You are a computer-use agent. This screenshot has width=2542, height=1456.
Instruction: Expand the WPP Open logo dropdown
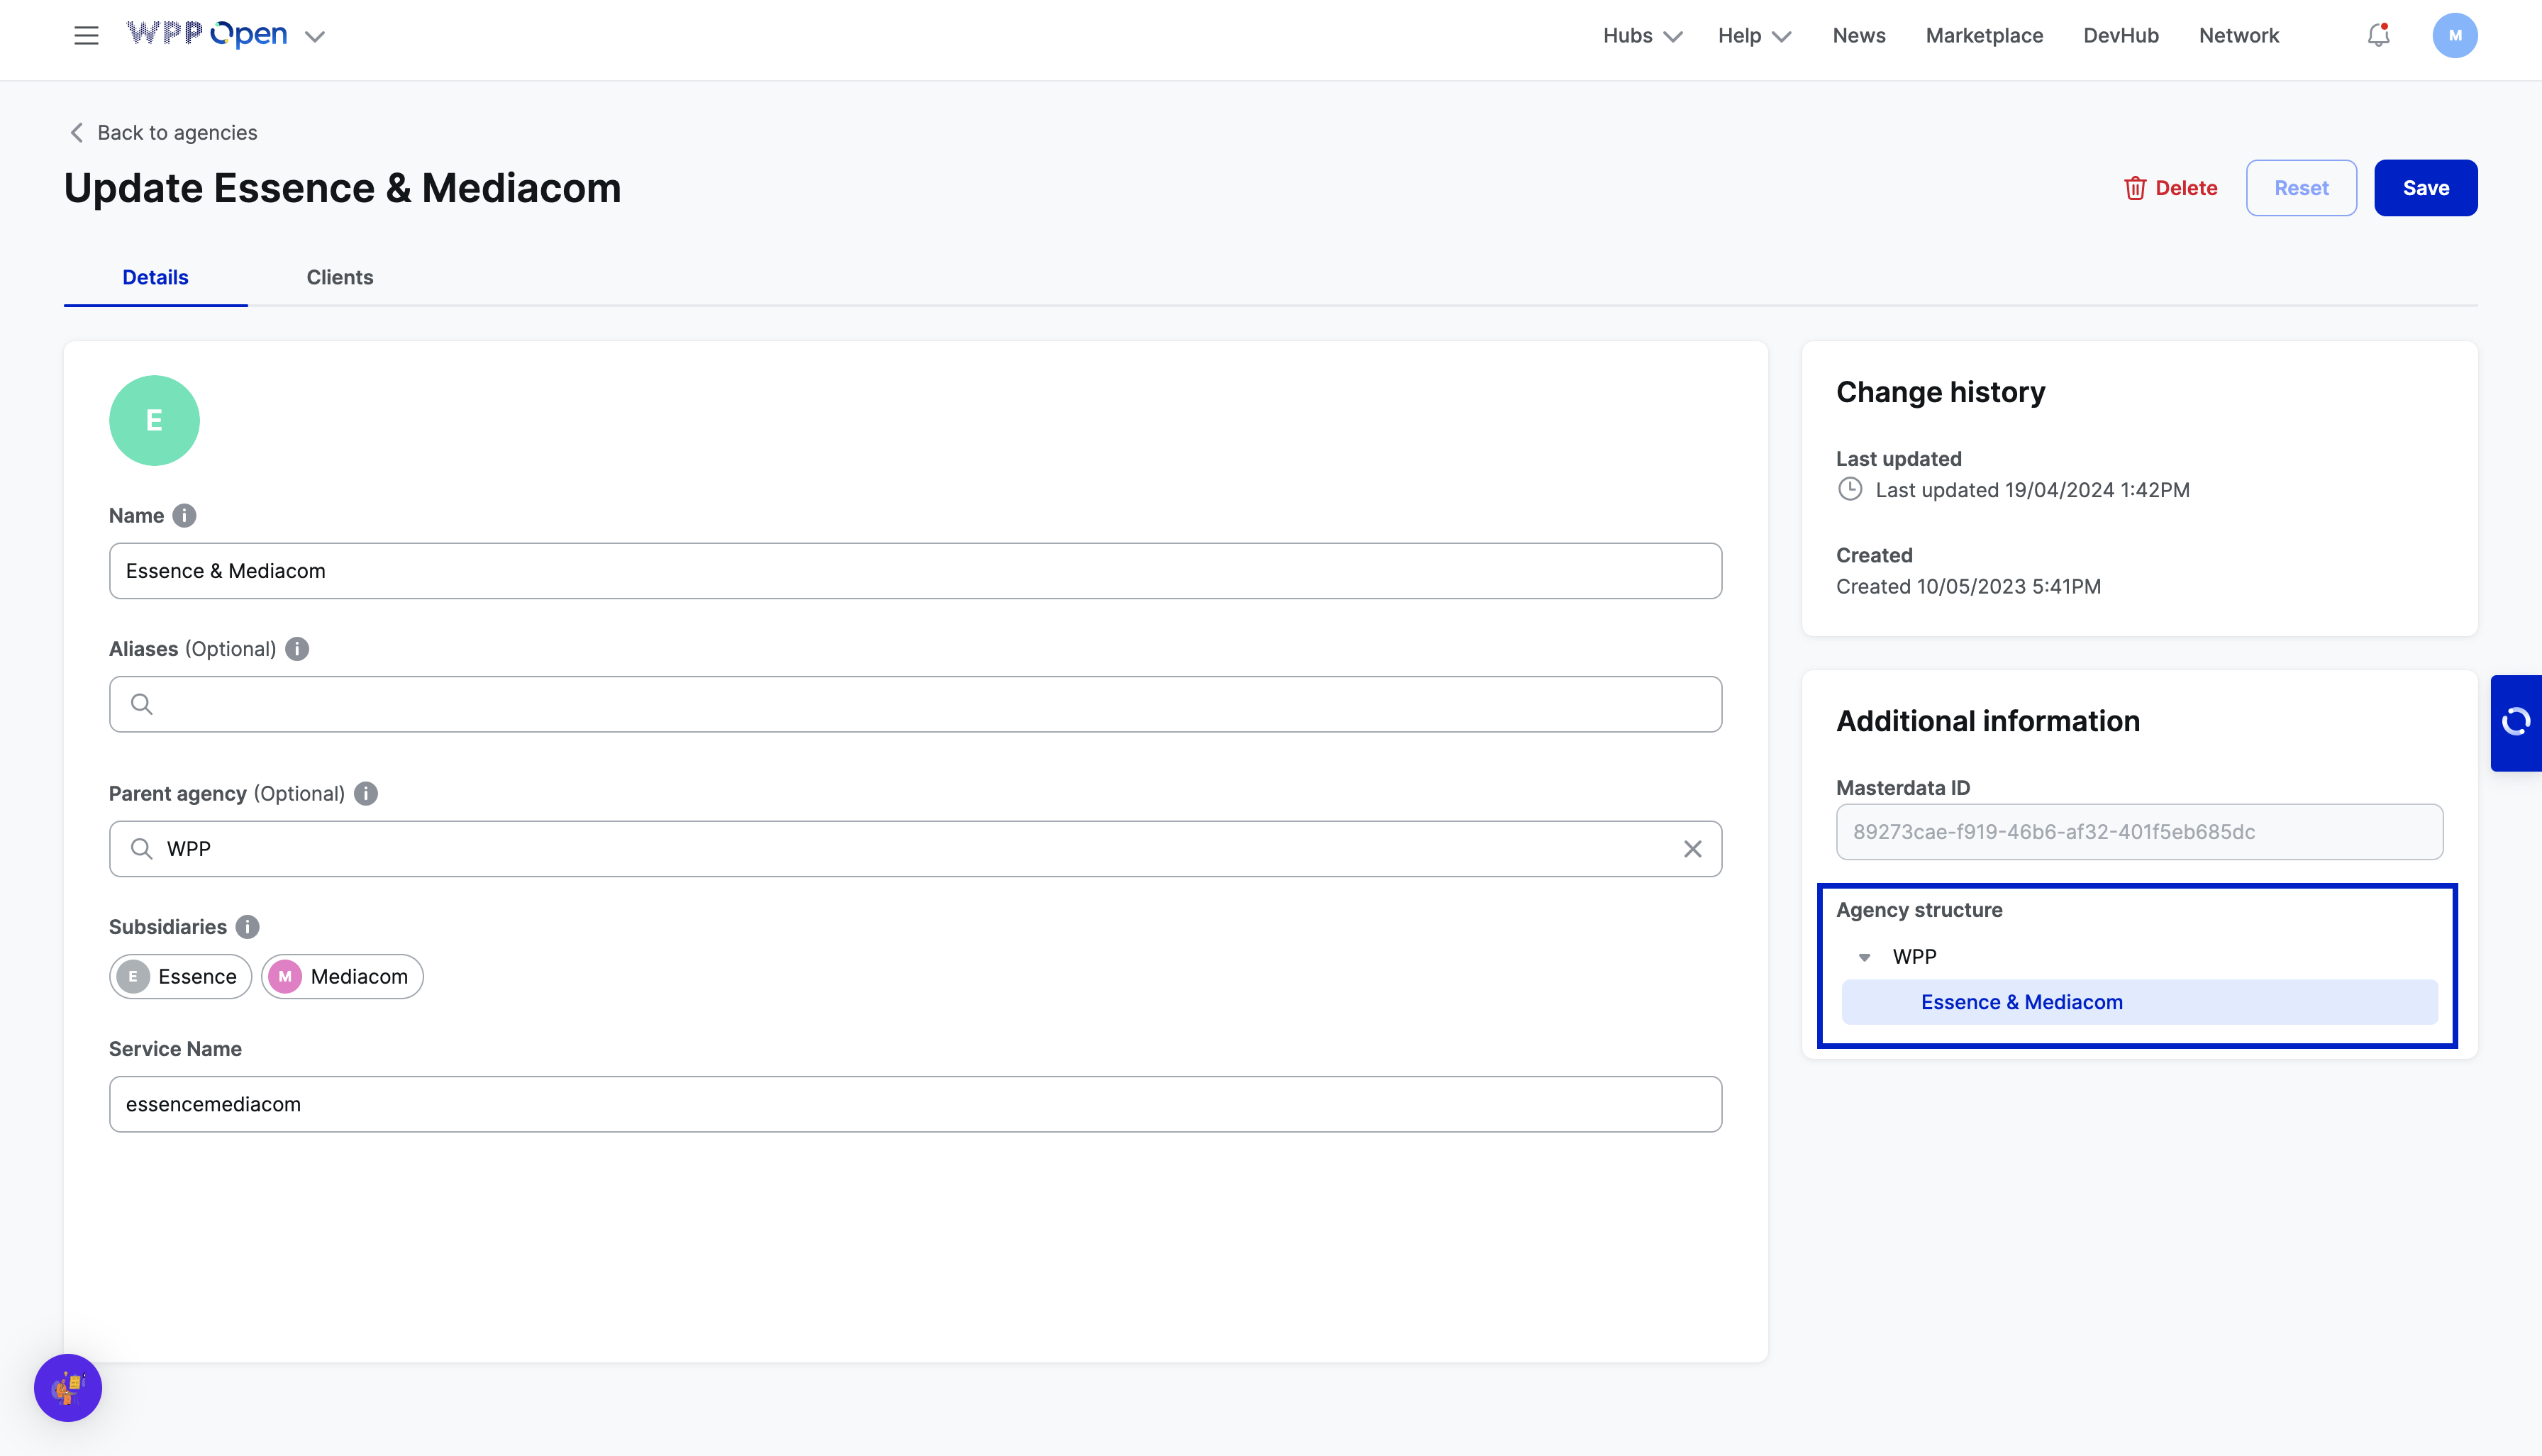(x=315, y=37)
